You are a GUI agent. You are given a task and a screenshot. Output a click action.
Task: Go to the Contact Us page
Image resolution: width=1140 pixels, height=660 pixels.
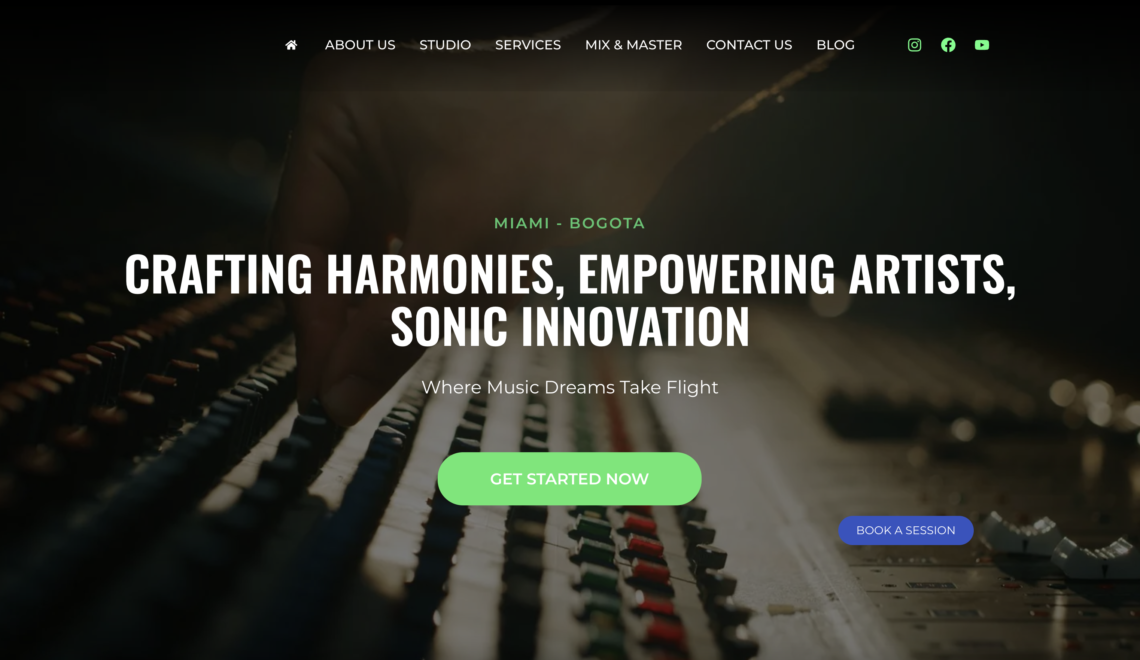(749, 45)
